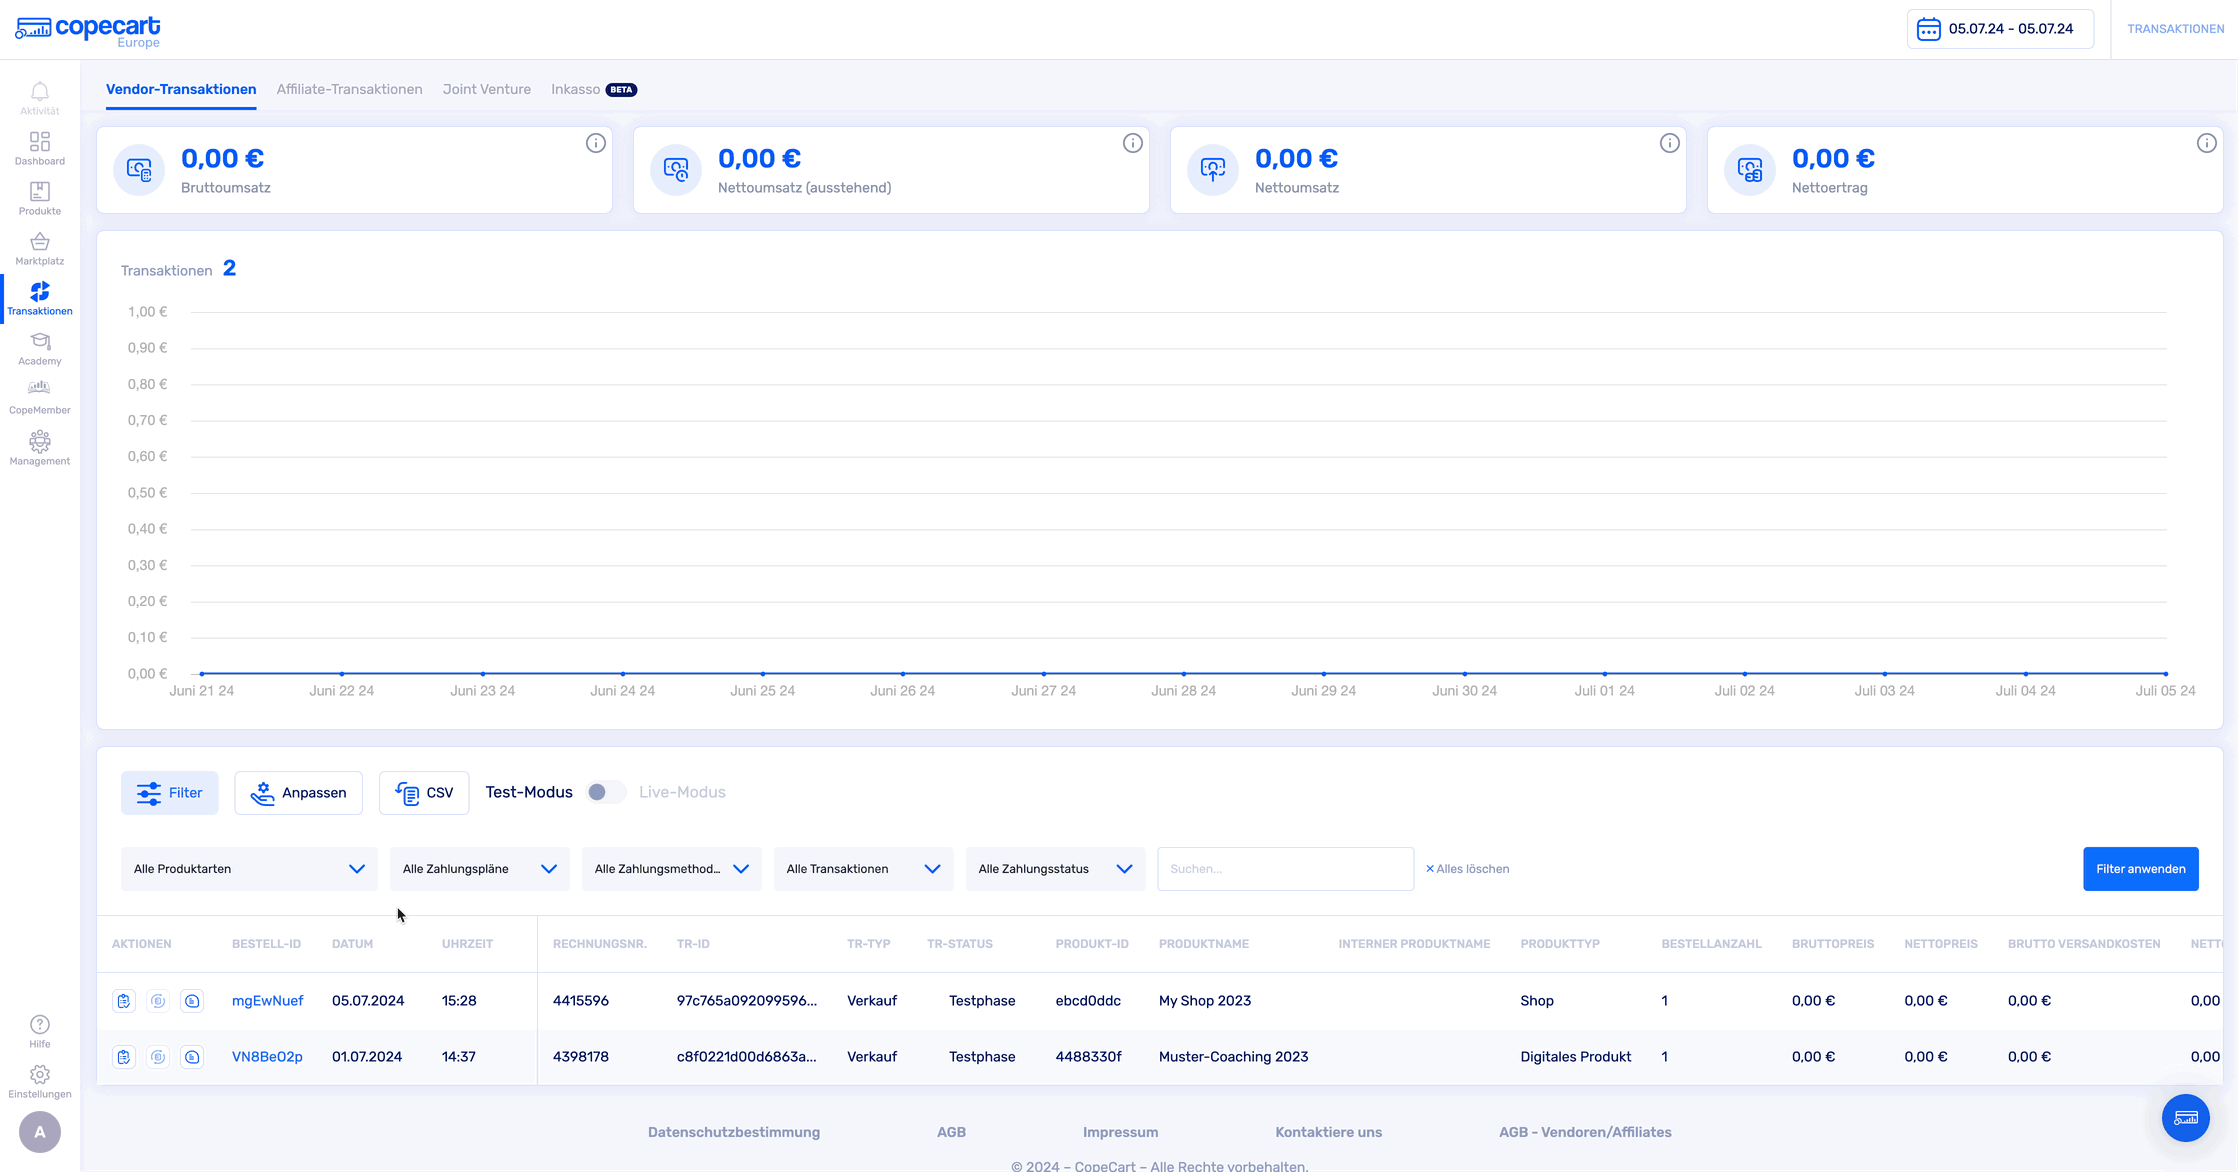Viewport: 2238px width, 1172px height.
Task: Expand Alle Zahlungsstatus dropdown
Action: [1054, 869]
